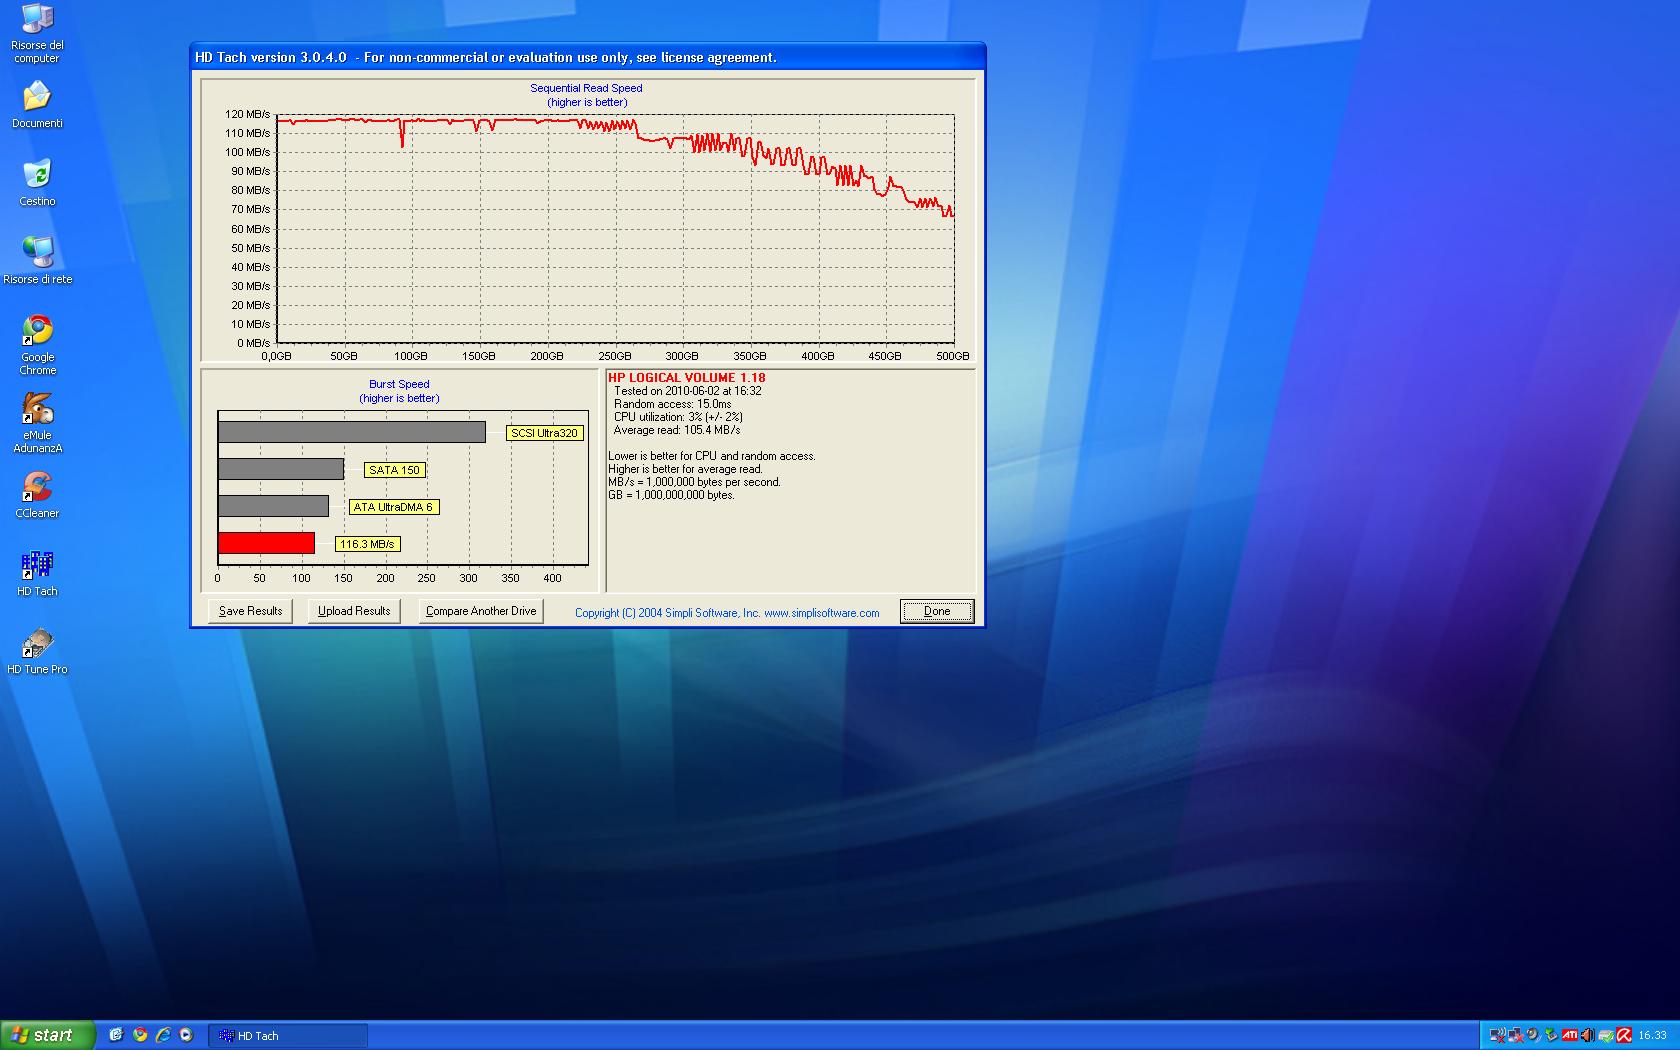The image size is (1680, 1050).
Task: Click the CPU utilization: 3% text
Action: [x=678, y=417]
